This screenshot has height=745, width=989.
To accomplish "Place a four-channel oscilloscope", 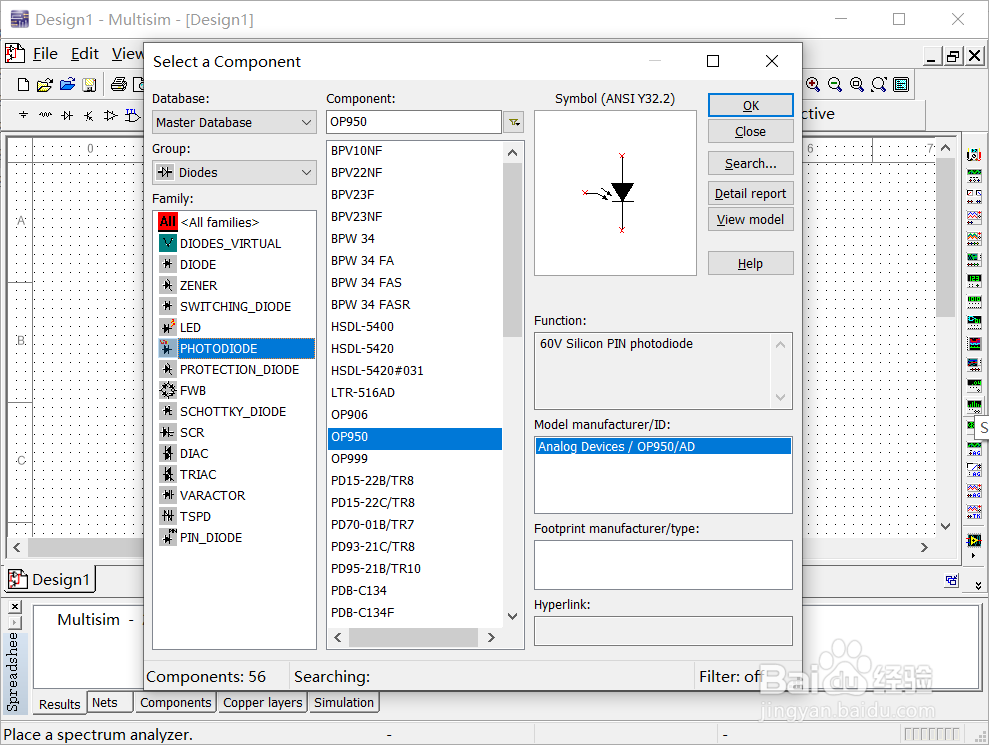I will click(x=974, y=238).
